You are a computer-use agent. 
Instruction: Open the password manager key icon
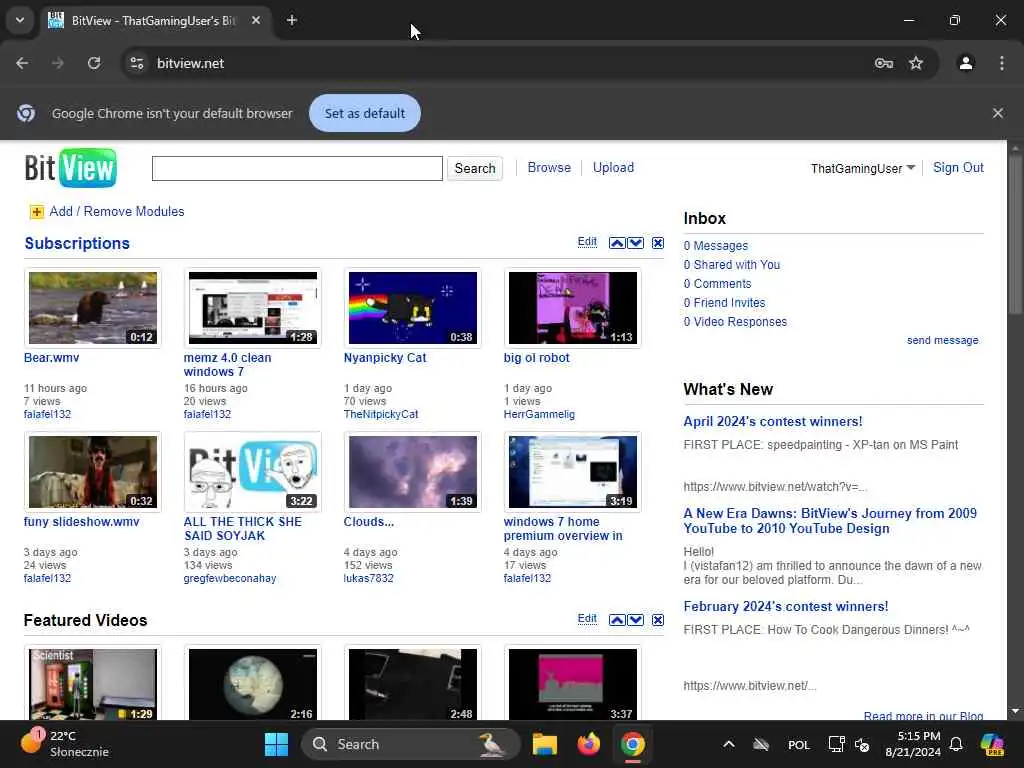point(884,63)
